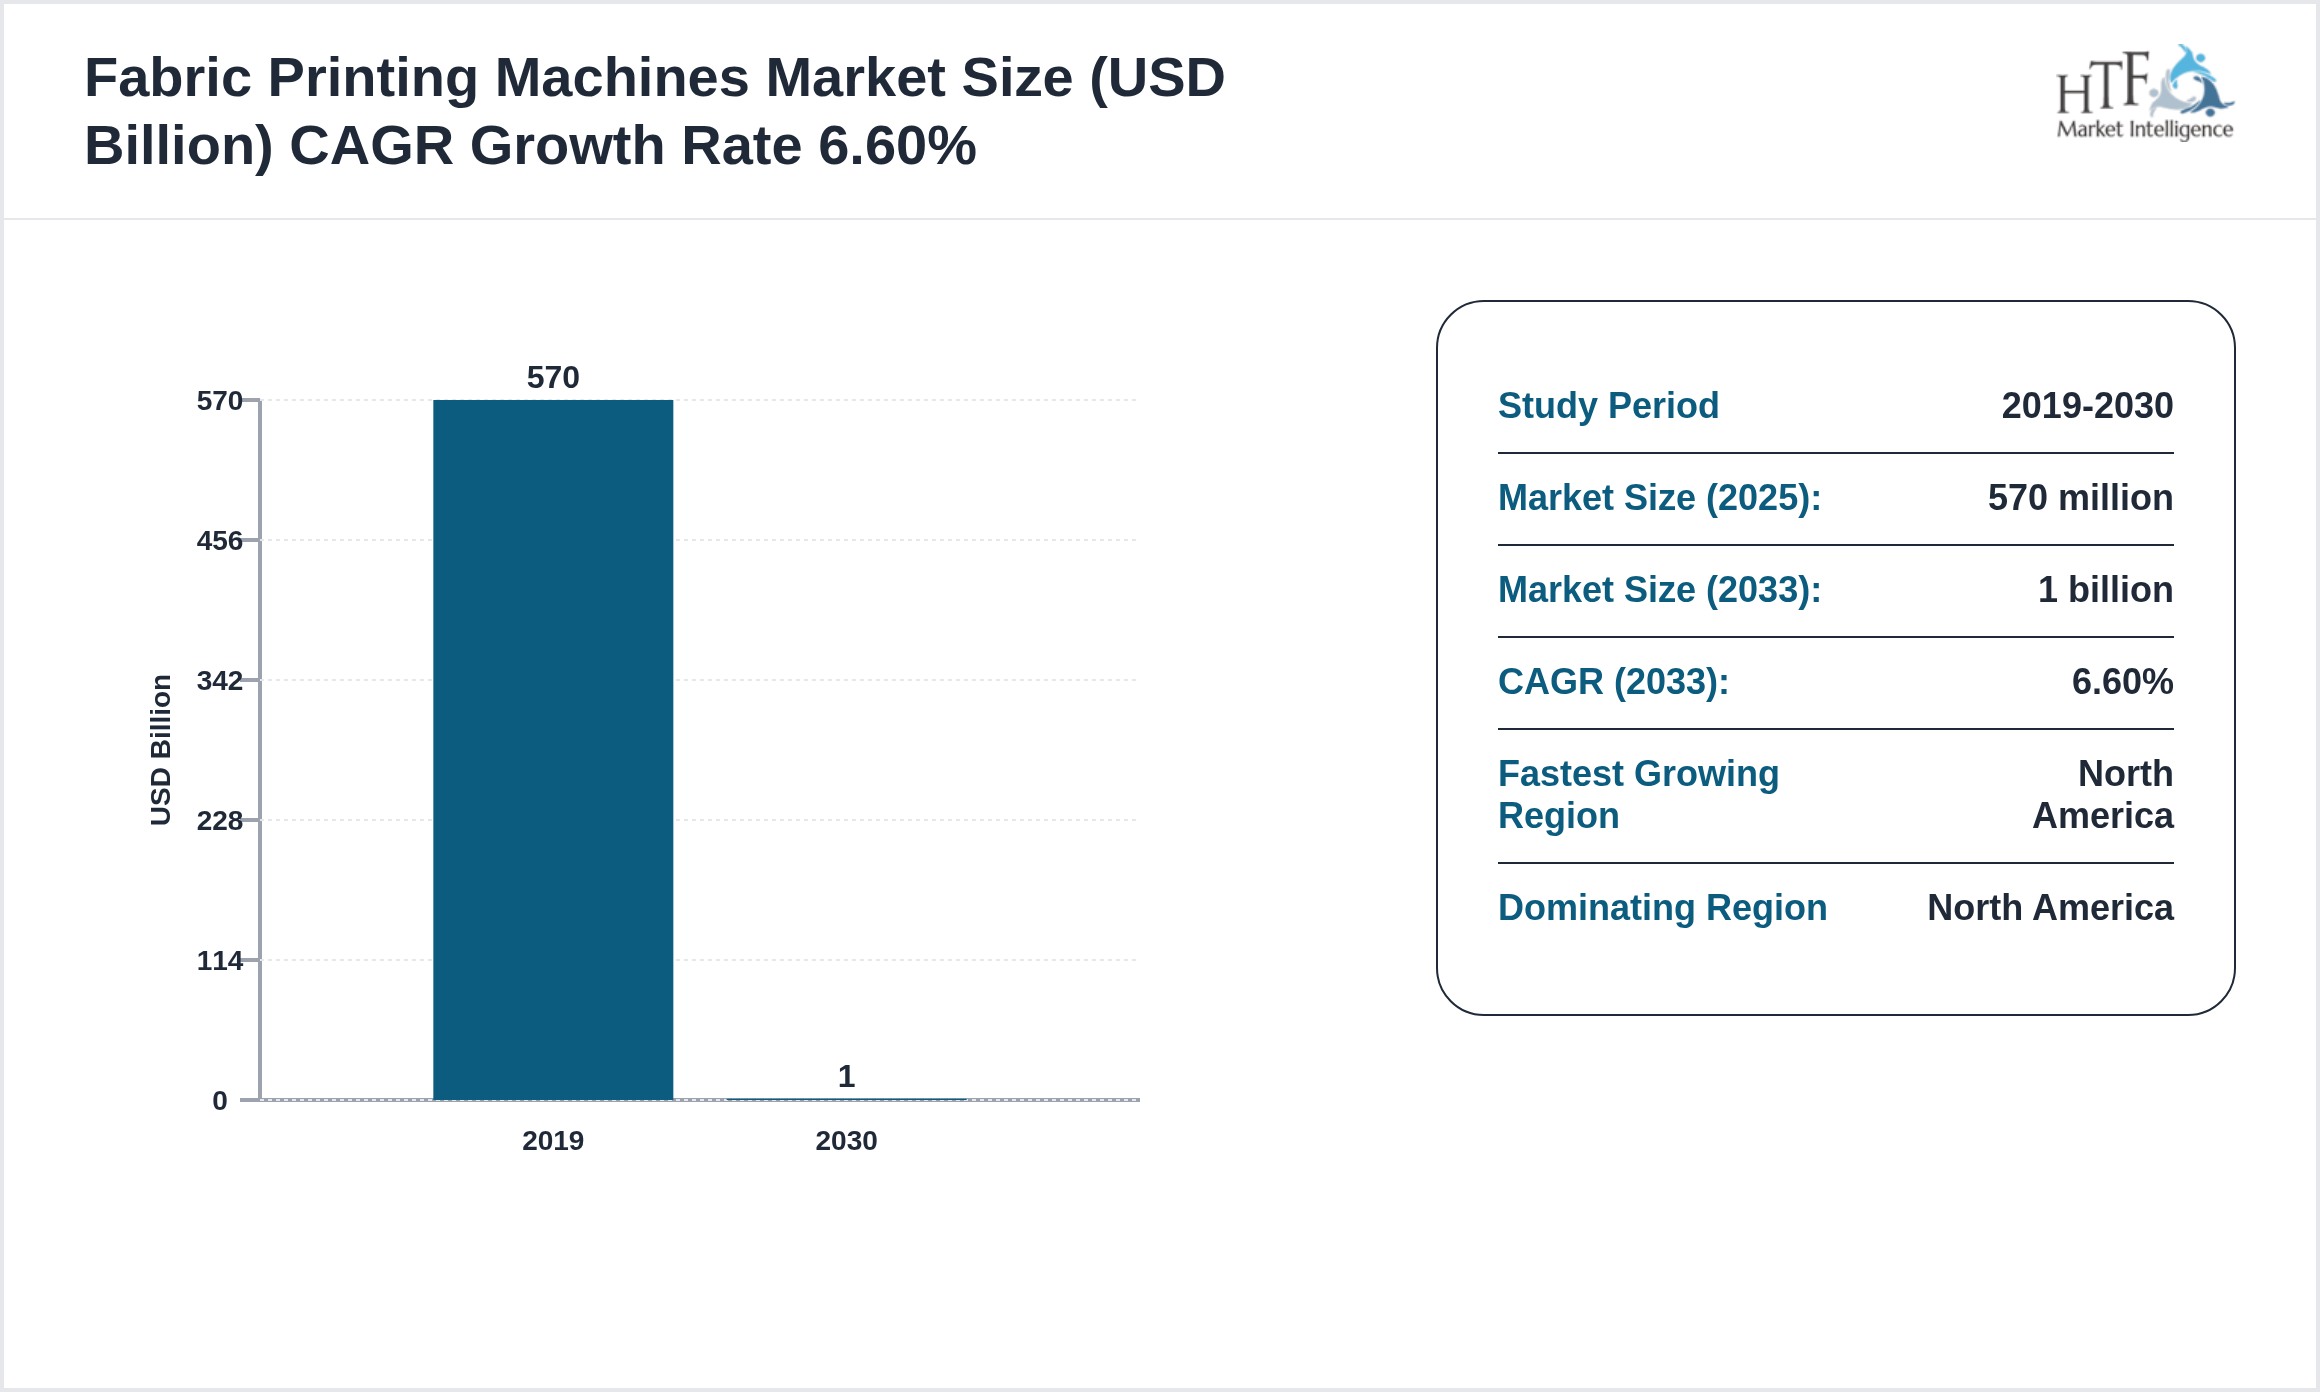
Task: Click the 570 data label above bar
Action: coord(553,377)
